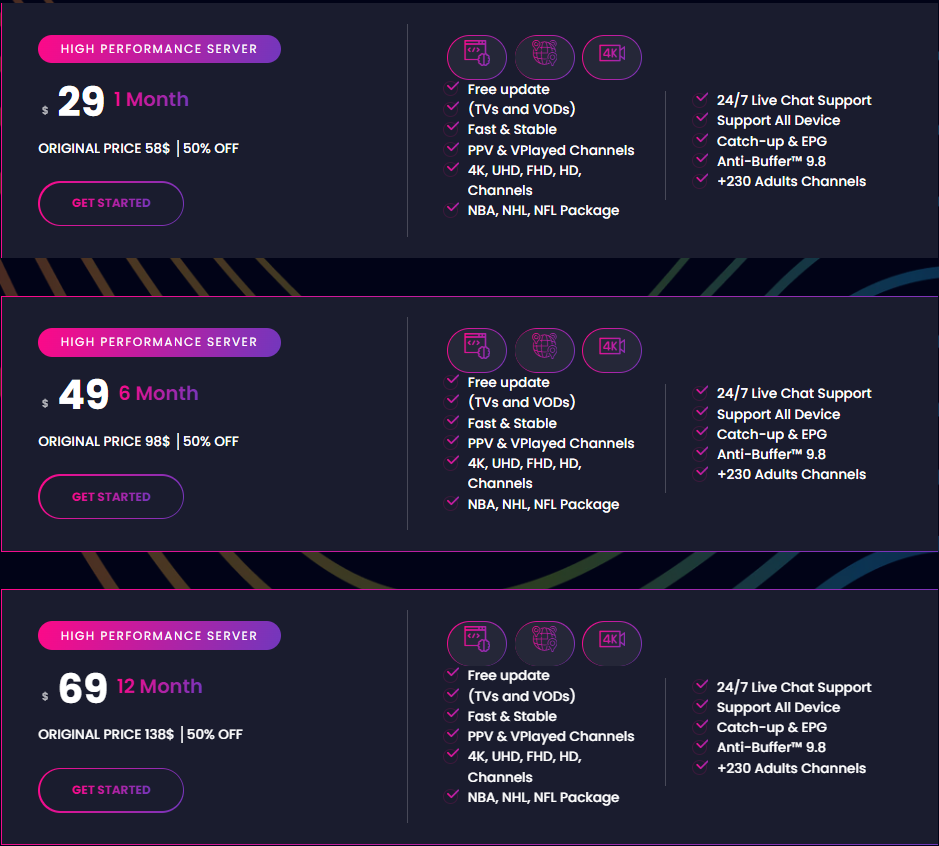
Task: Click the globe icon in 1 Month plan
Action: click(x=544, y=56)
